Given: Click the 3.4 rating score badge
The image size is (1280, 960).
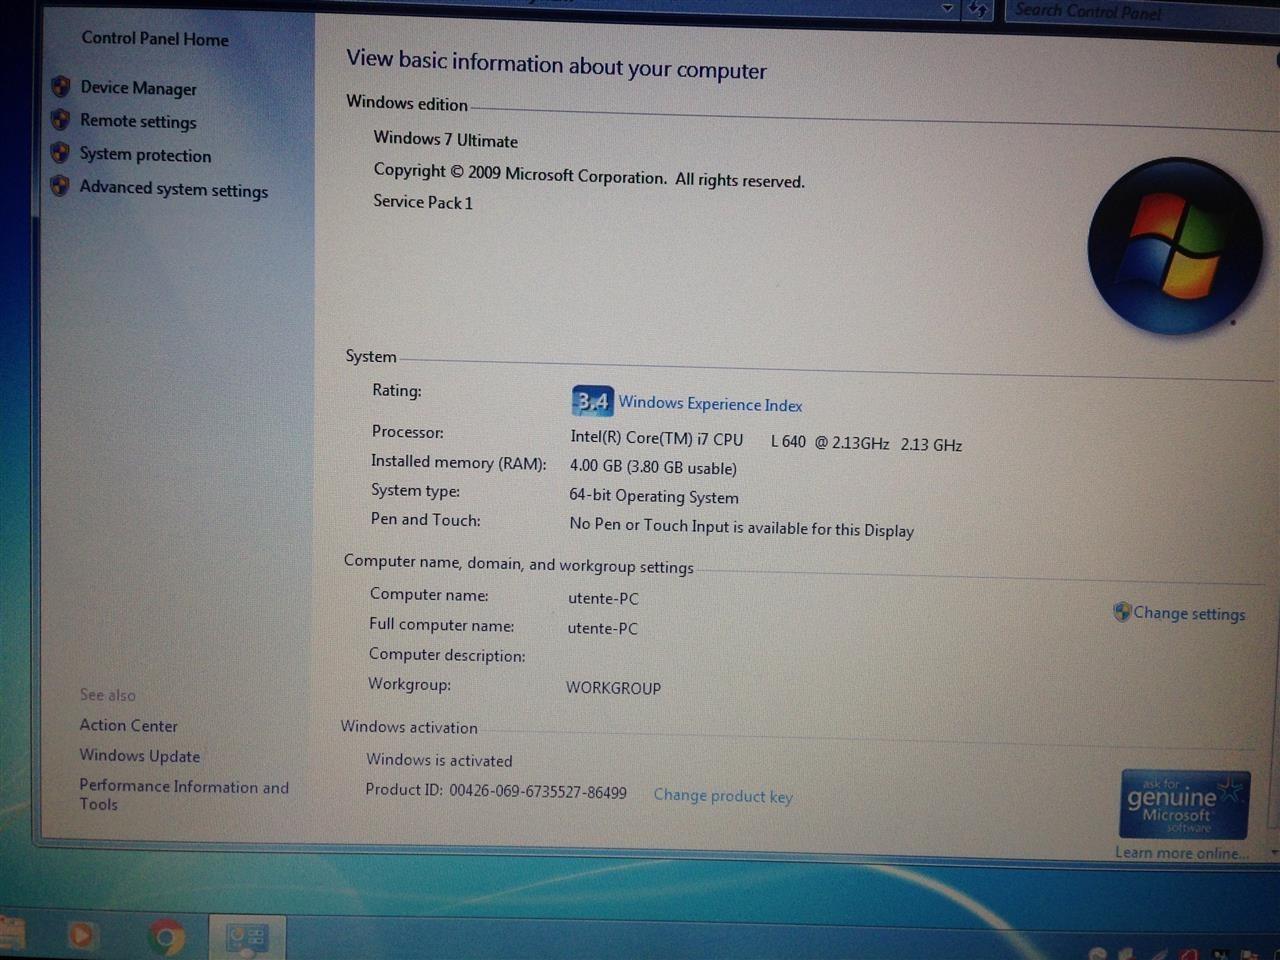Looking at the screenshot, I should click(592, 401).
